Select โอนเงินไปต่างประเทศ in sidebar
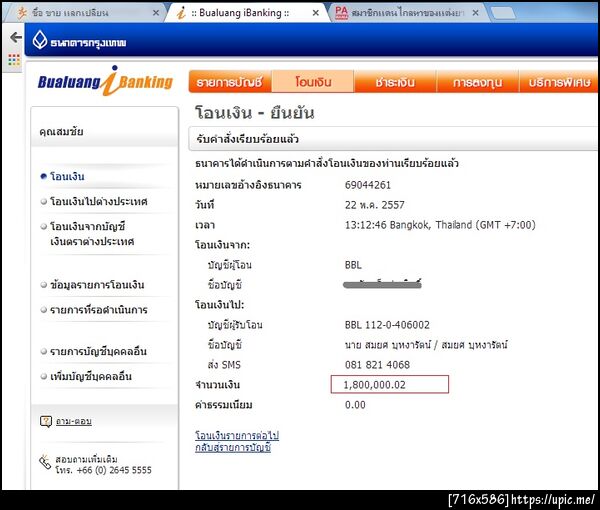Screen dimensions: 600x510 (99, 201)
